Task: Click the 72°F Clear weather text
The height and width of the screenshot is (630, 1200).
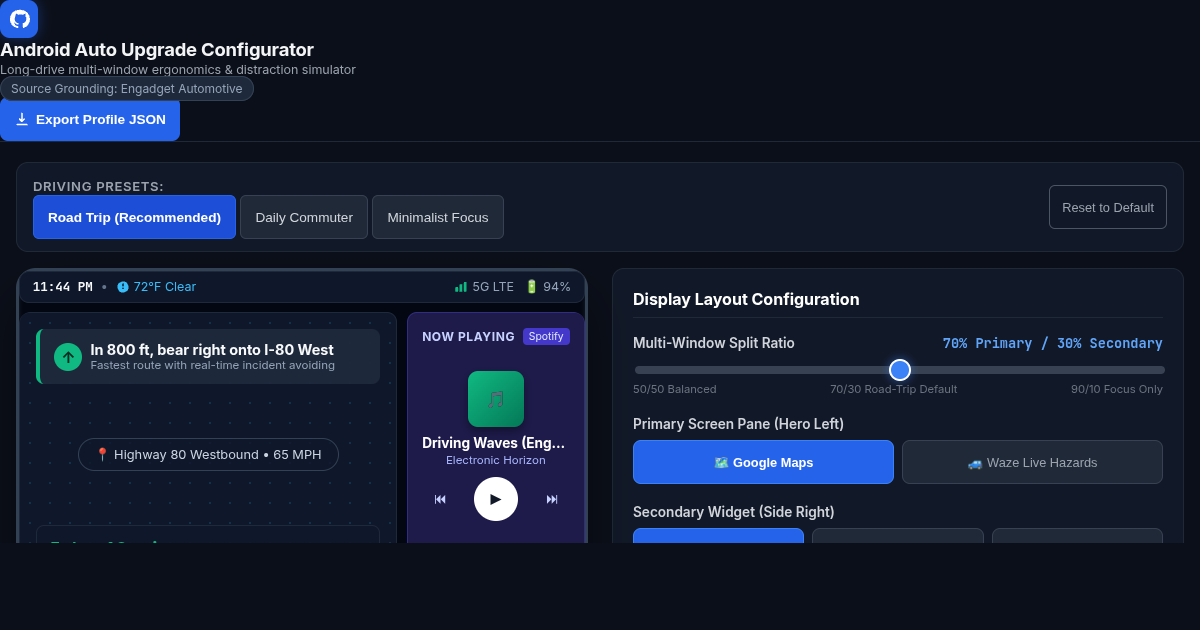Action: (x=165, y=287)
